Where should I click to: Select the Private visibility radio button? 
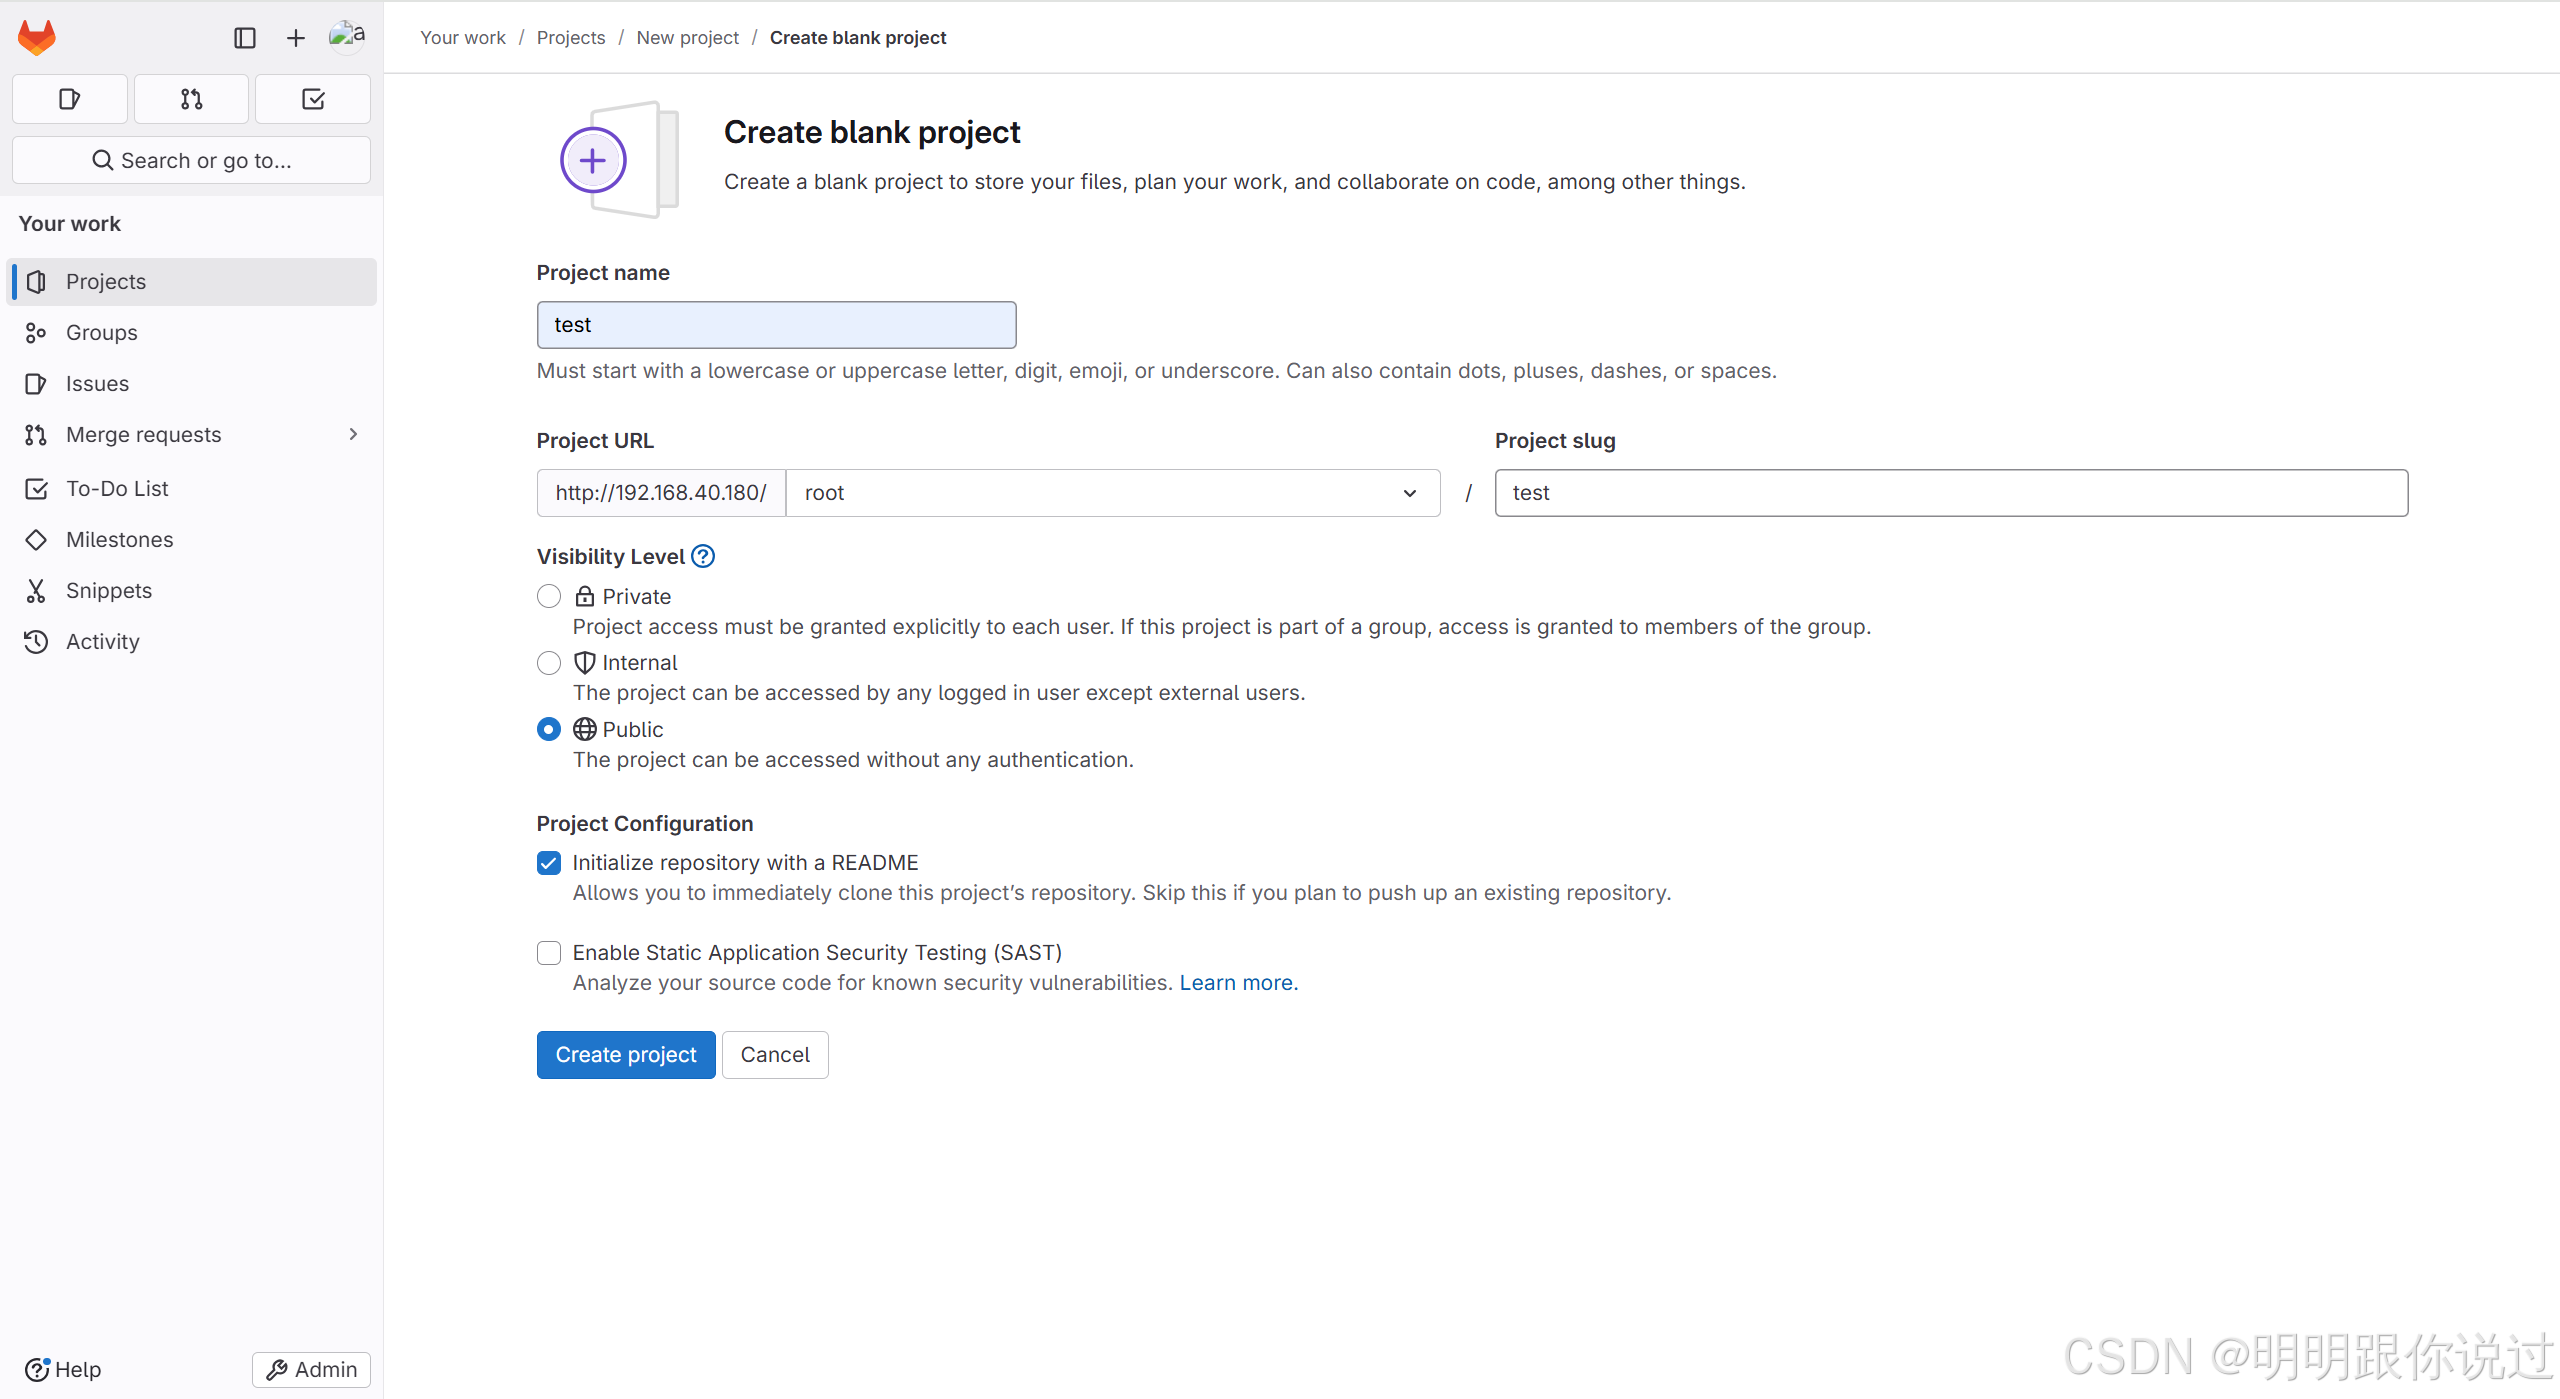(x=549, y=597)
